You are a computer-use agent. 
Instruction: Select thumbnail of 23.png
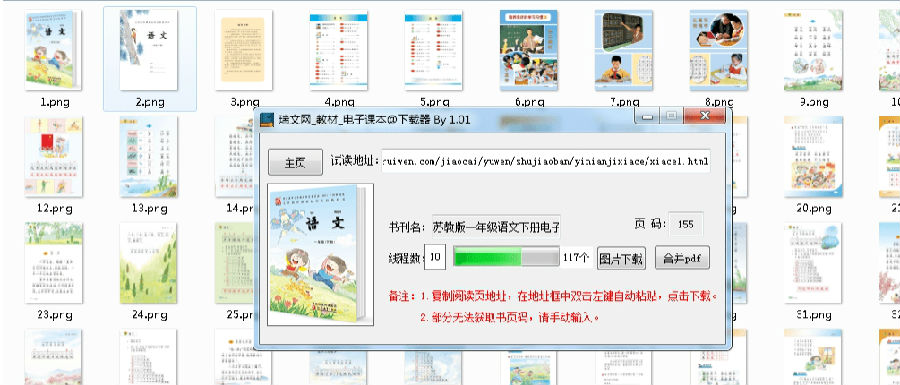tap(53, 263)
